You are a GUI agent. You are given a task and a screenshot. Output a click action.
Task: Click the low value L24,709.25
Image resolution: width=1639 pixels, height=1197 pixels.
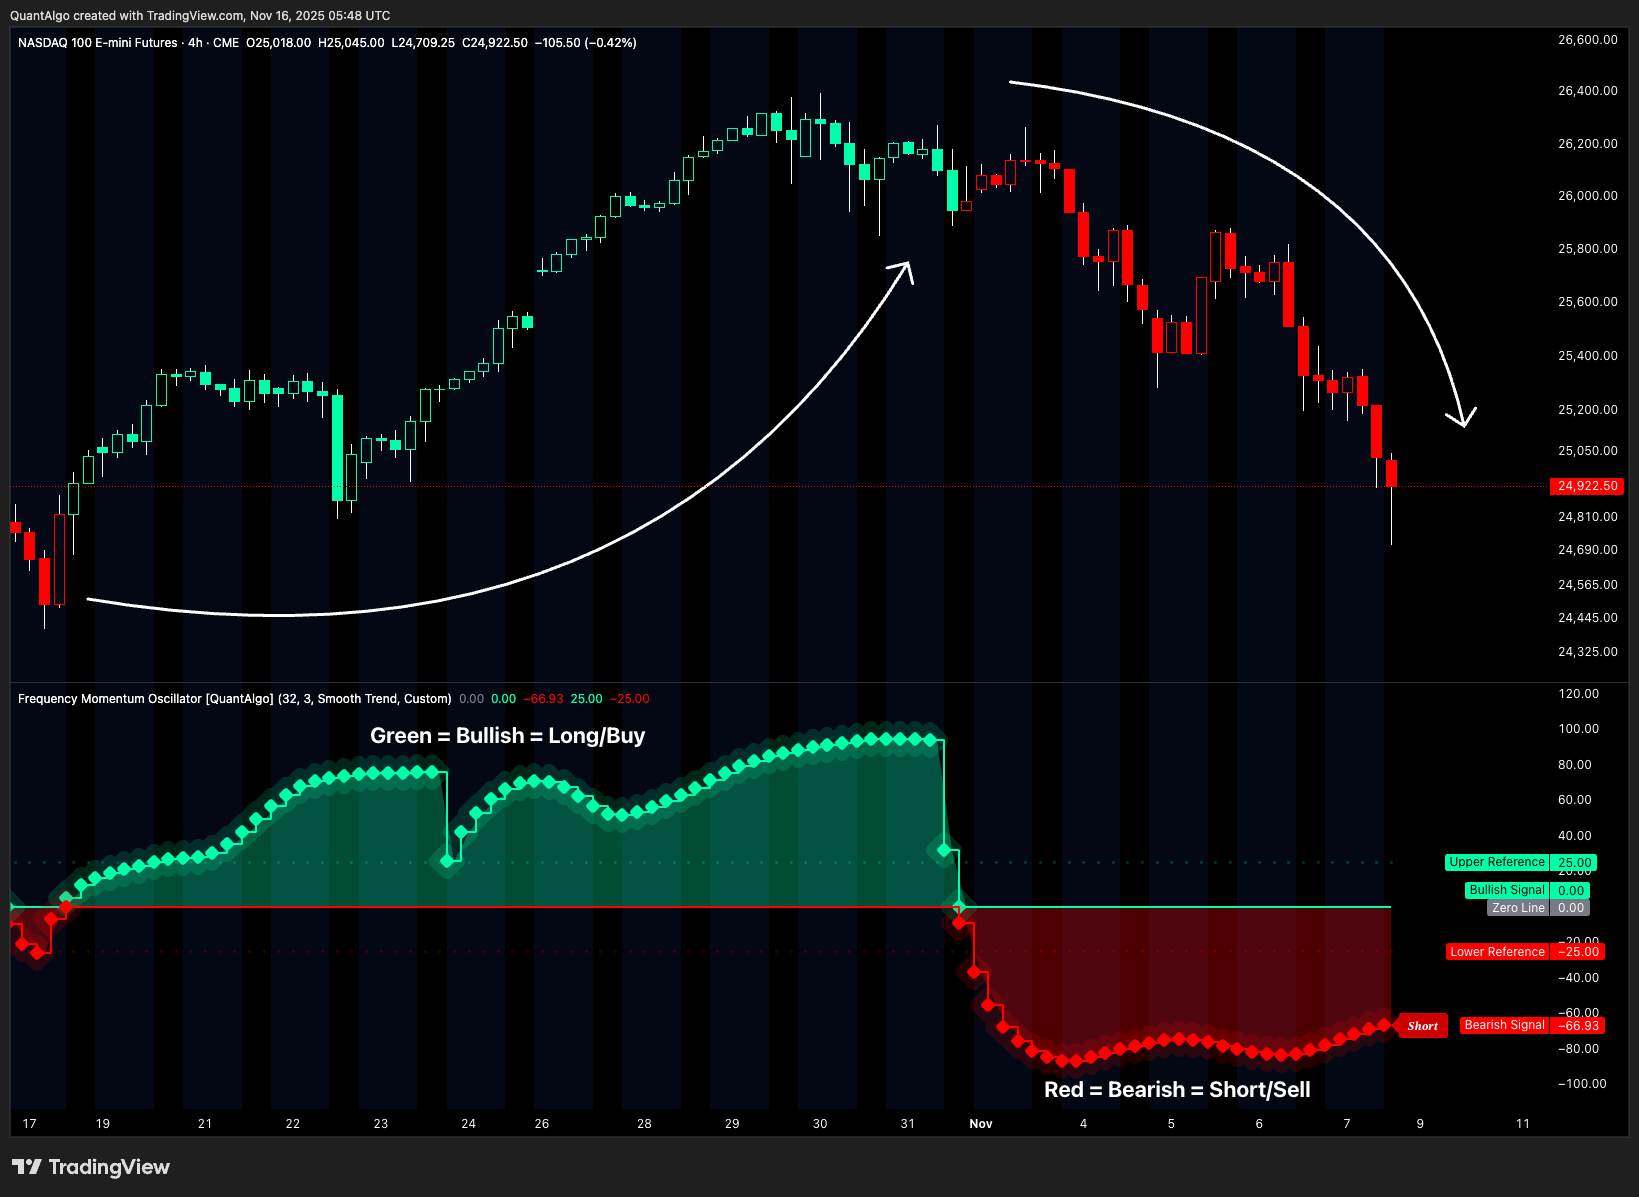423,43
